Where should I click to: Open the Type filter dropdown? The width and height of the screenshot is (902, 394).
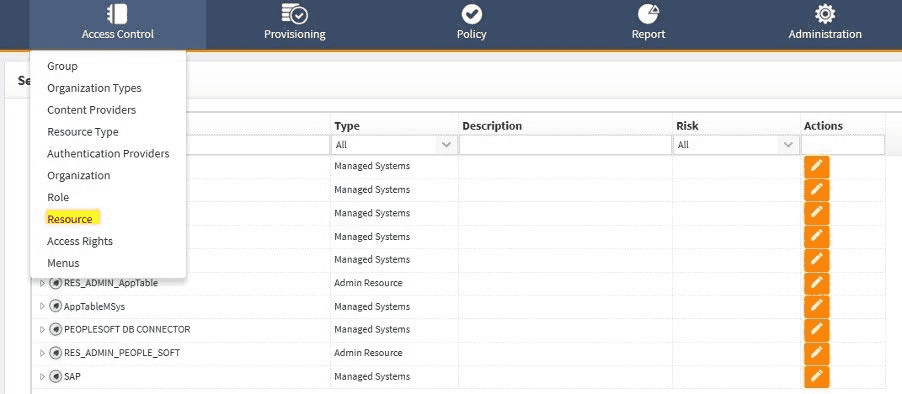(x=394, y=145)
